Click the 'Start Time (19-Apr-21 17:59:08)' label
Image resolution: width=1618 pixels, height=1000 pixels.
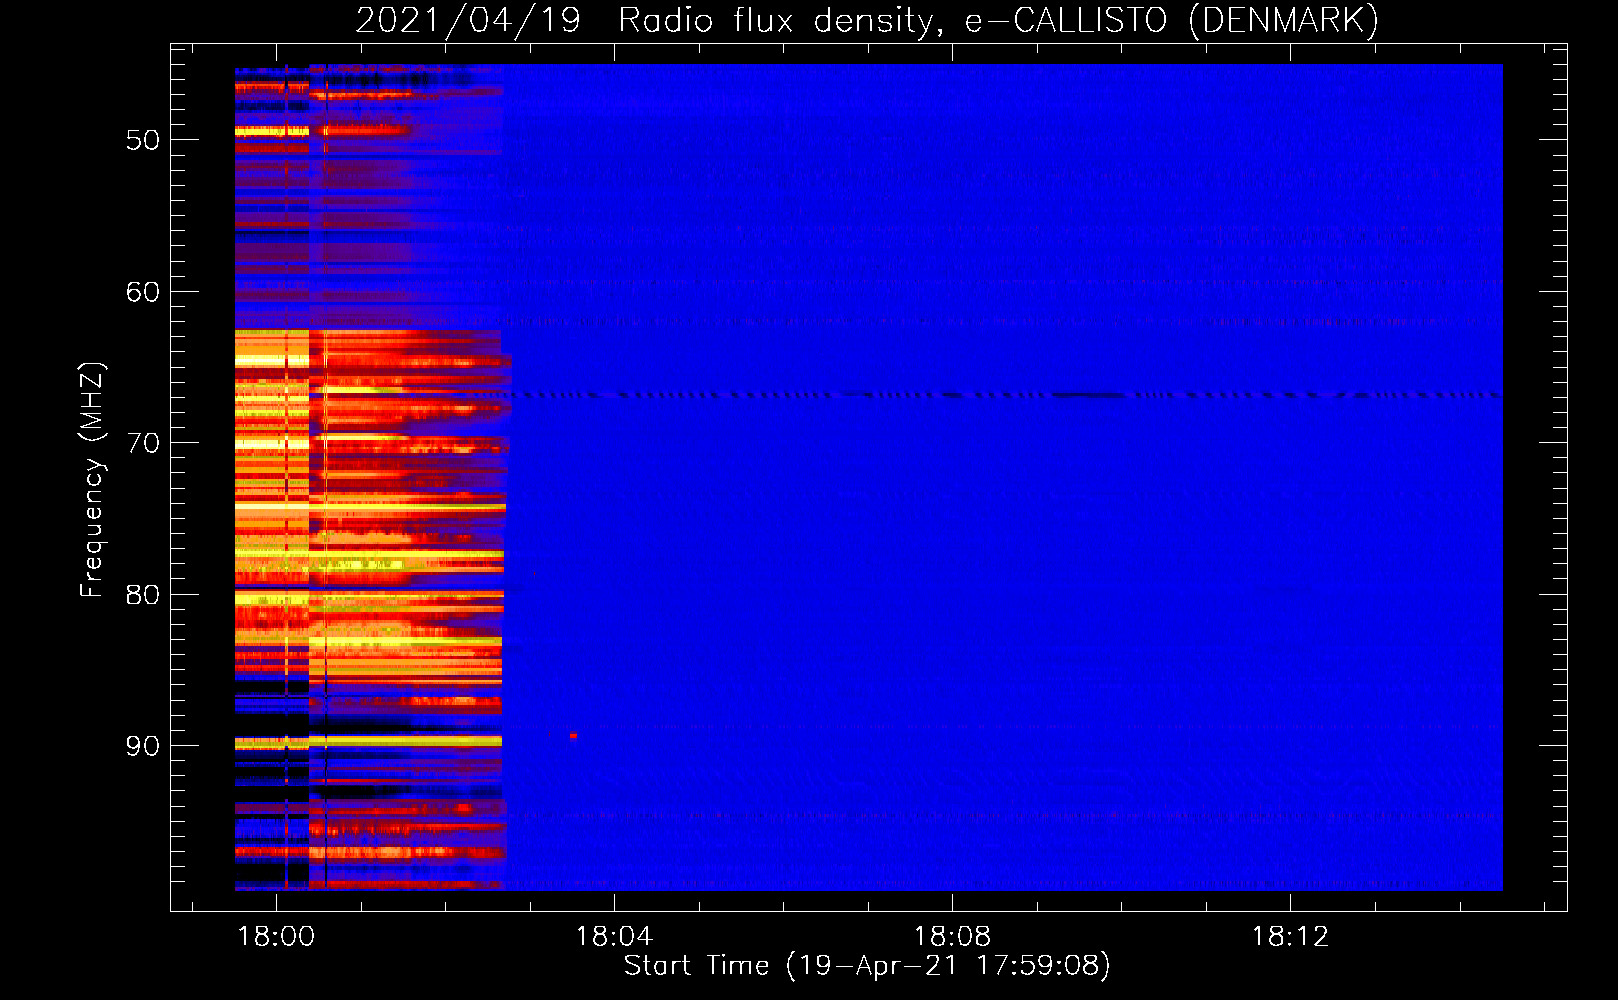click(x=867, y=966)
